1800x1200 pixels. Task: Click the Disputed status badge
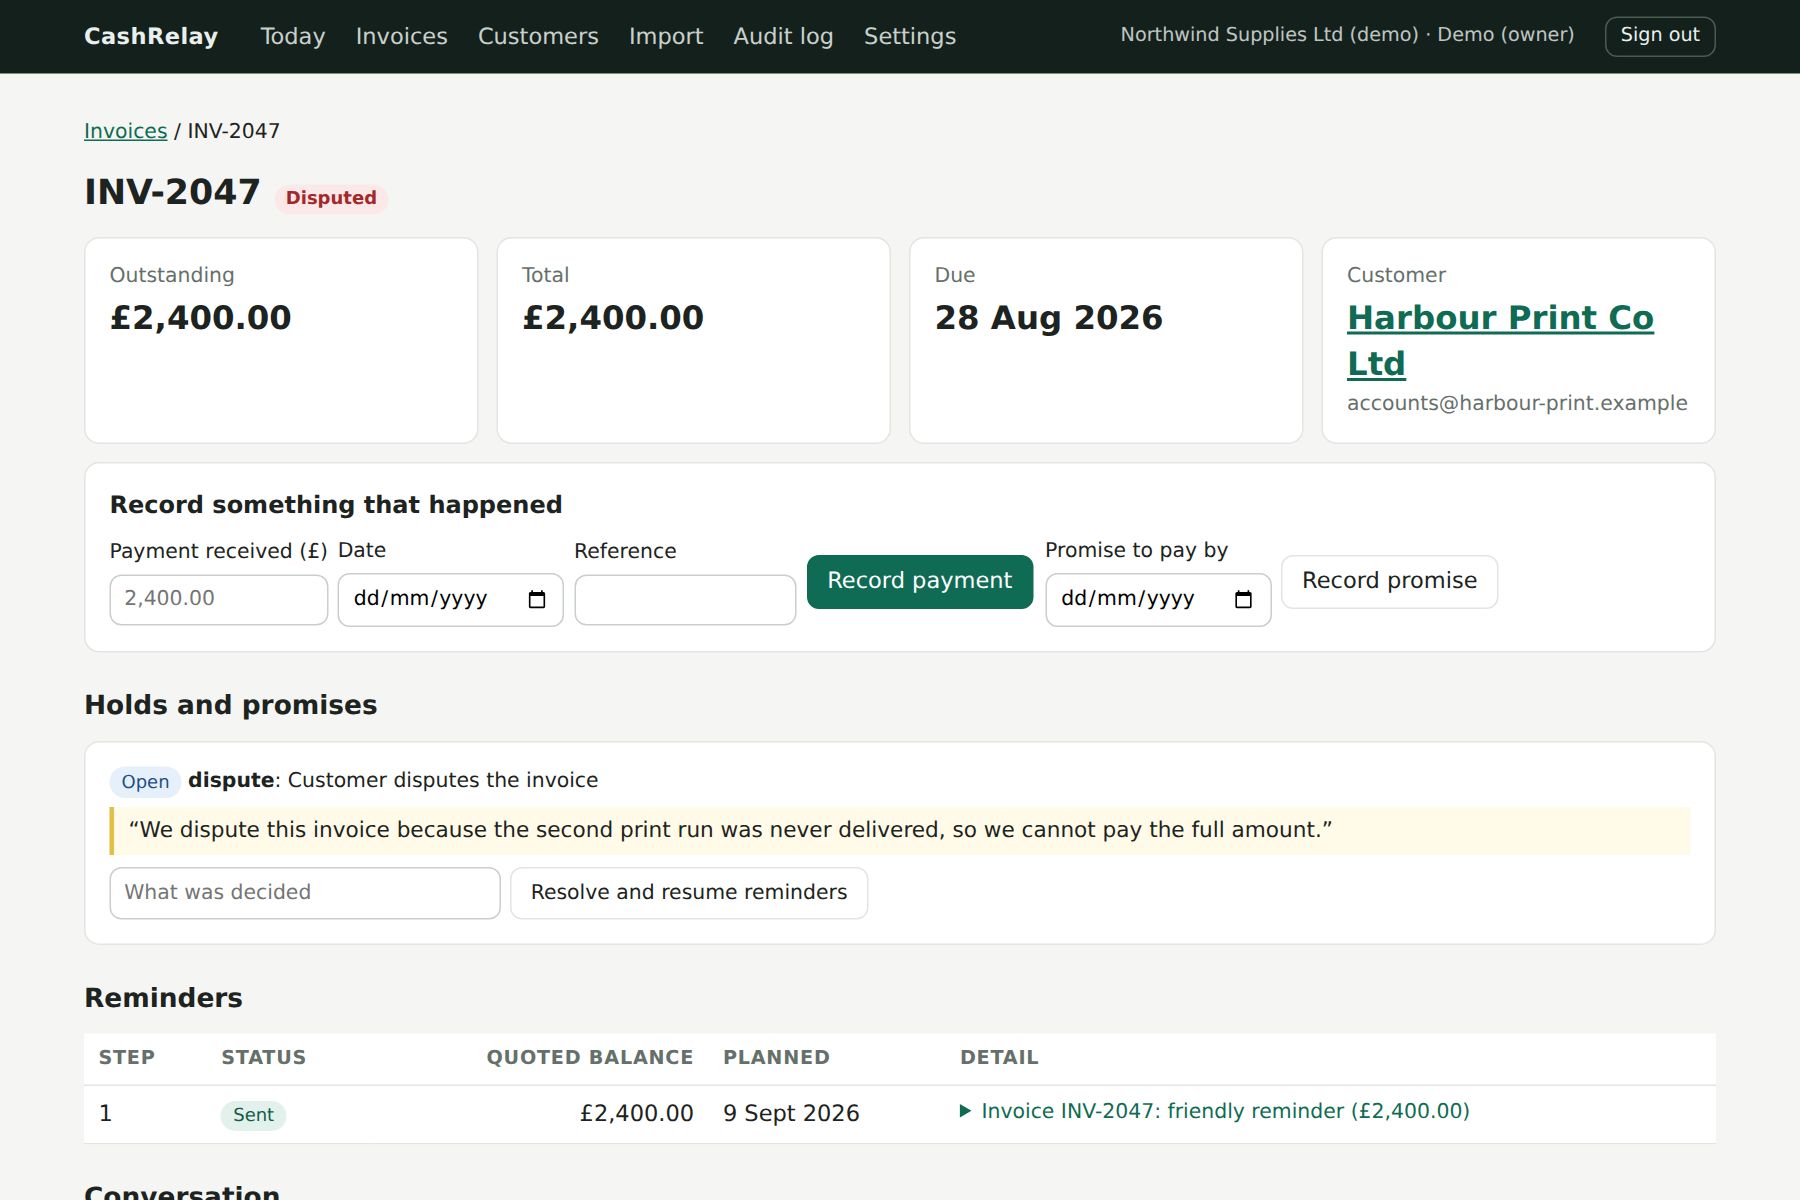coord(331,198)
